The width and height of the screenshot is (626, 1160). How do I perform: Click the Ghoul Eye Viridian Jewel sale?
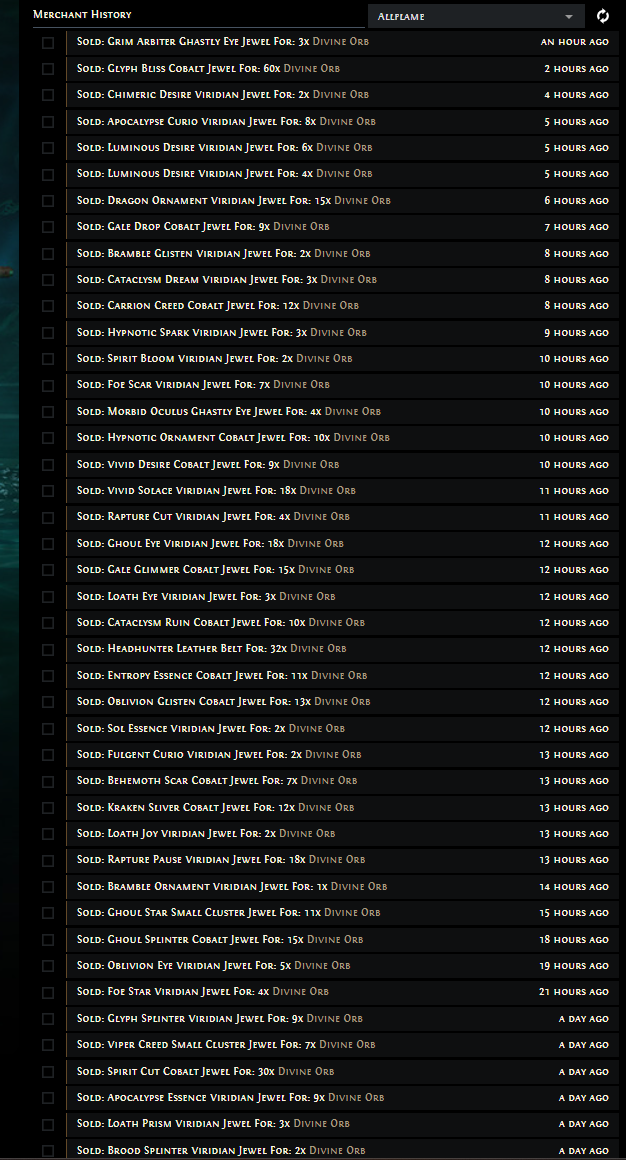pyautogui.click(x=343, y=544)
